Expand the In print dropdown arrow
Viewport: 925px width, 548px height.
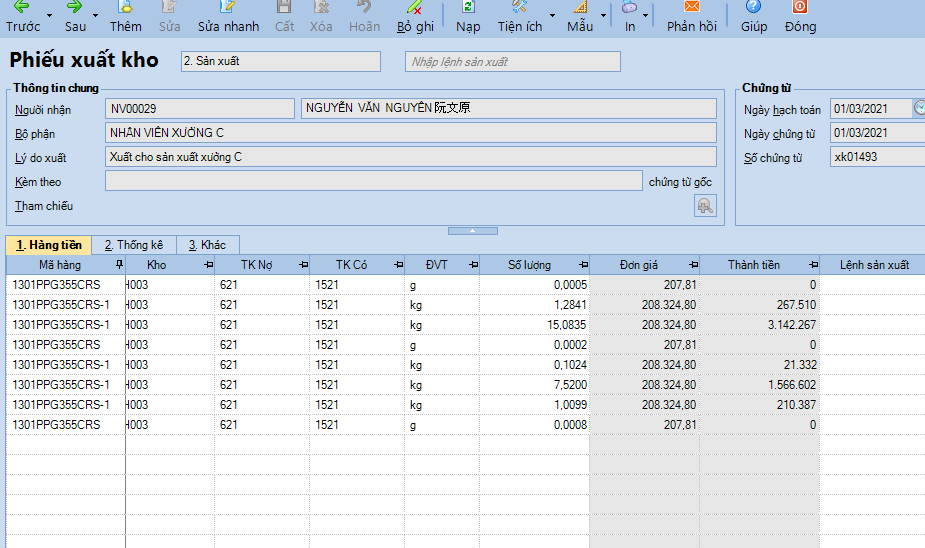(645, 15)
